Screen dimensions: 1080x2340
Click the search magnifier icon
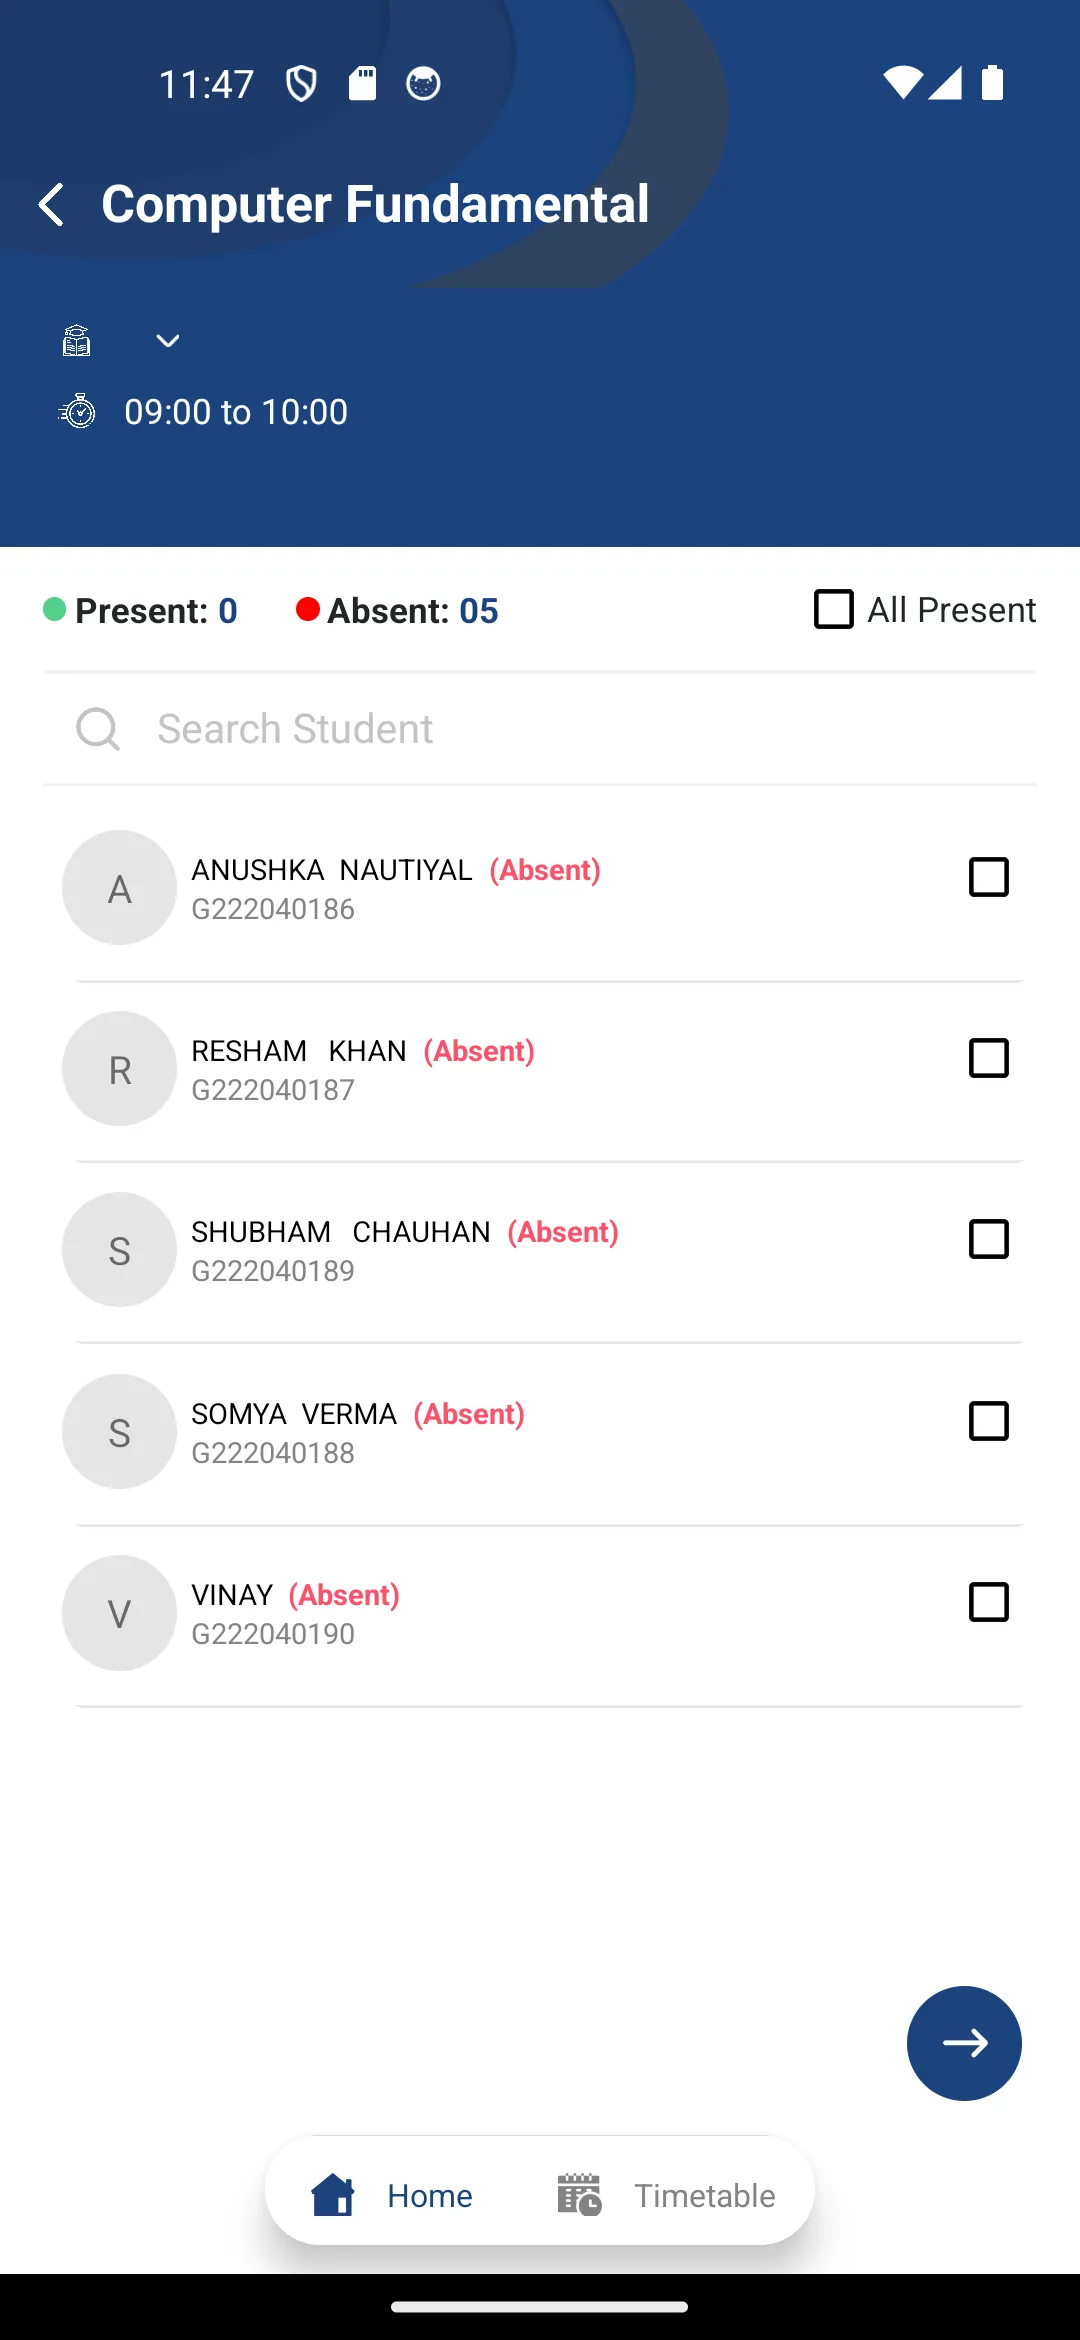click(98, 729)
